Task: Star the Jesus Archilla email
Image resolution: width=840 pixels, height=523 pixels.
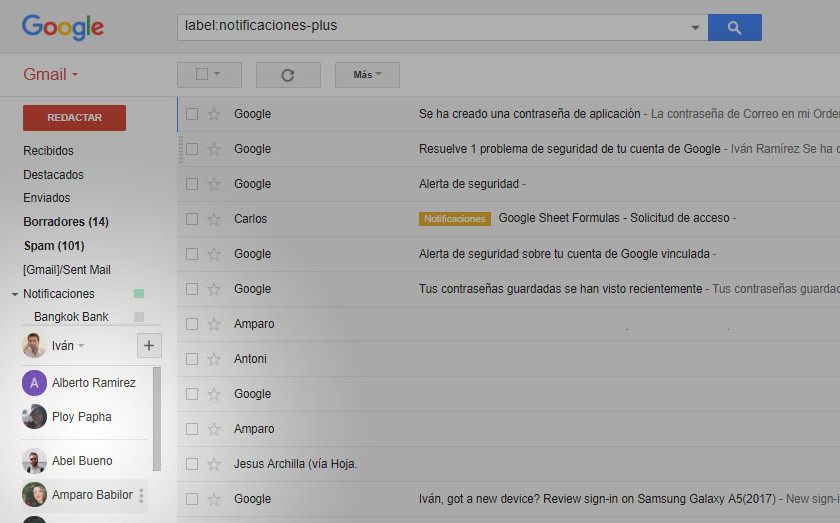Action: (x=214, y=464)
